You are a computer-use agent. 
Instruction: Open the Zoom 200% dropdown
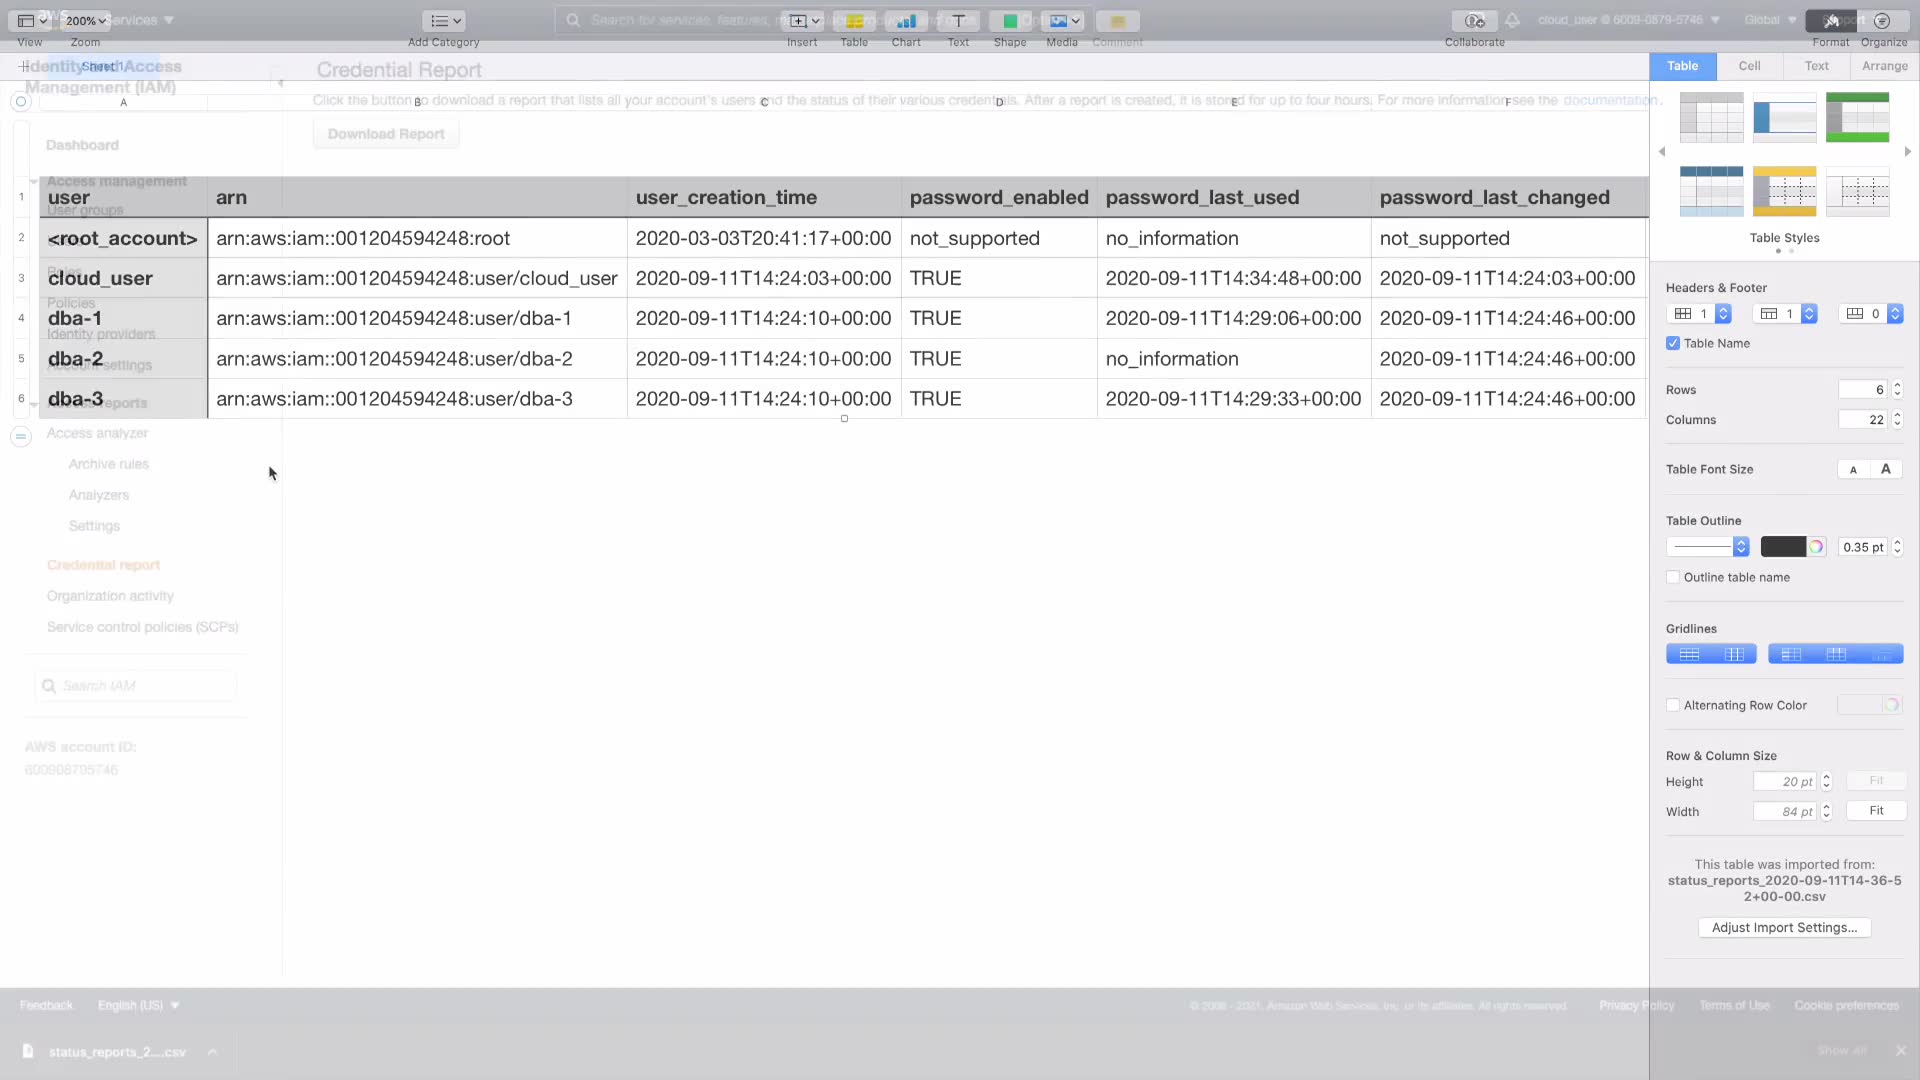pos(86,21)
